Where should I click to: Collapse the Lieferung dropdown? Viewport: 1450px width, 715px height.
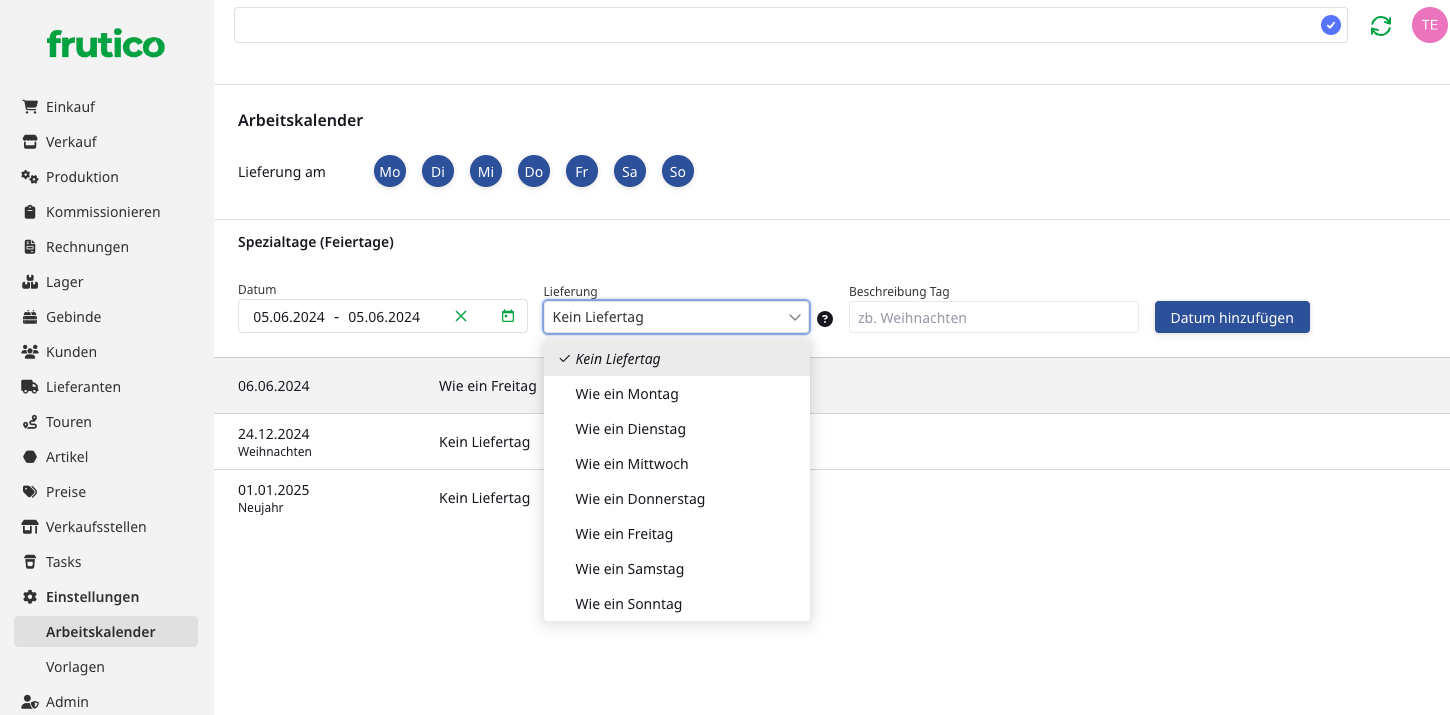coord(795,317)
